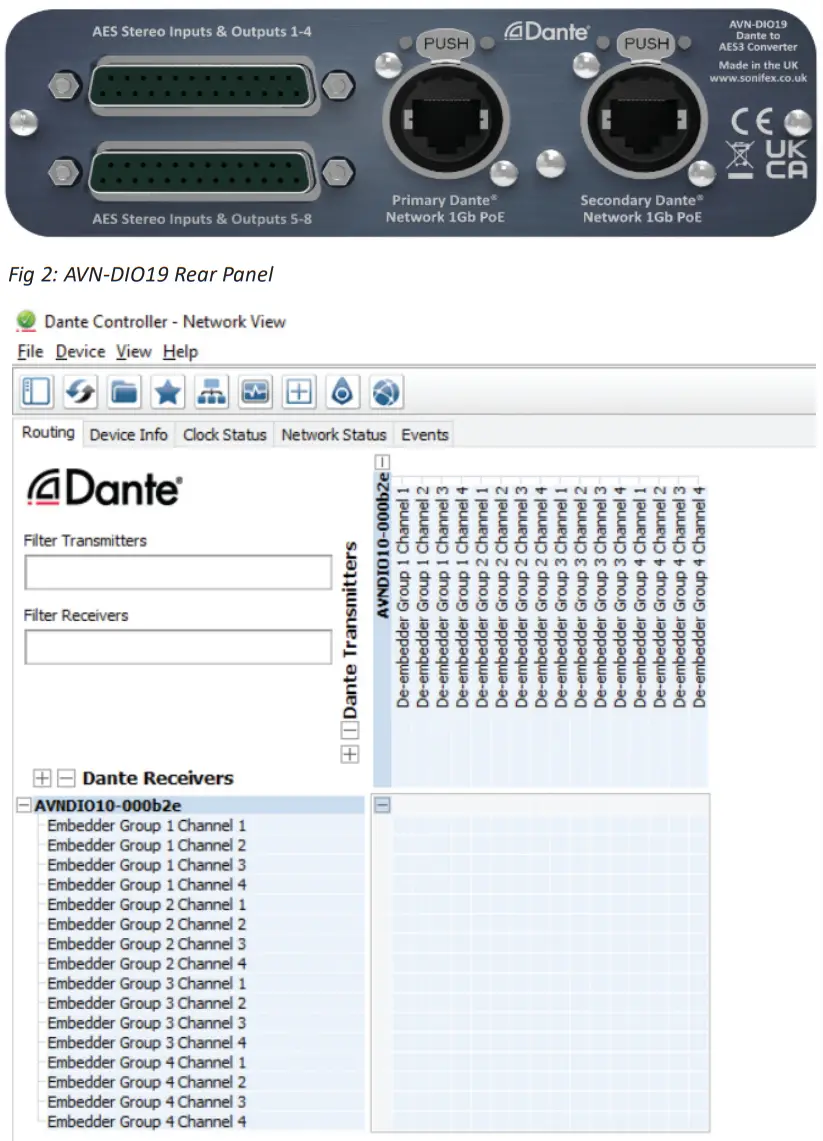
Task: Toggle the filter pane display
Action: click(x=35, y=391)
